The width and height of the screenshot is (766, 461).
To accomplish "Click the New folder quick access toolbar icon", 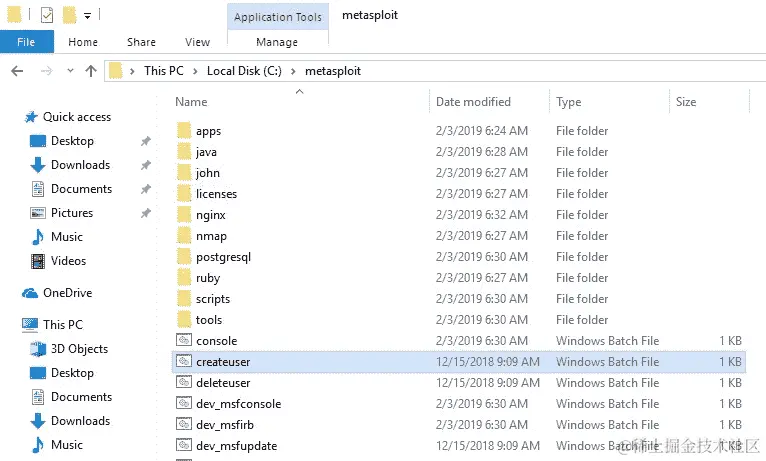I will [x=69, y=15].
